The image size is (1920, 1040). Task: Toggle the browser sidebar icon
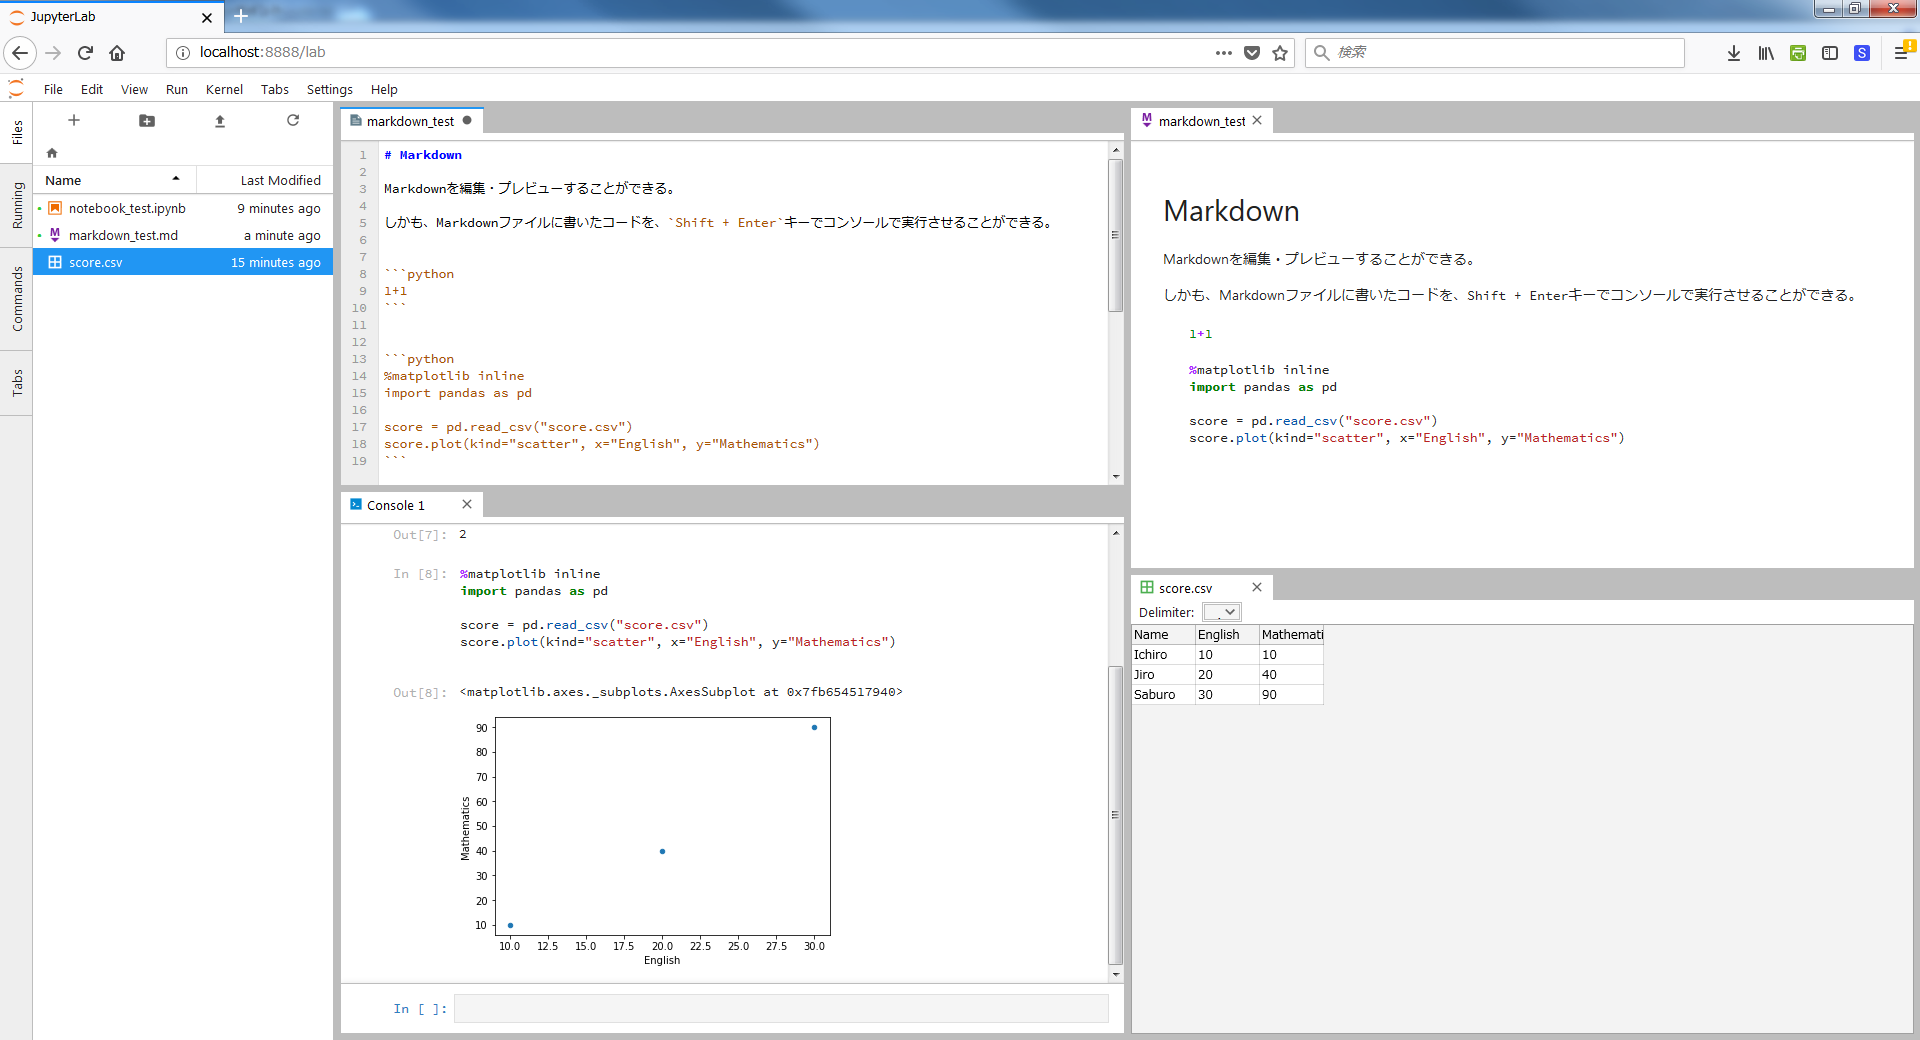[1830, 53]
